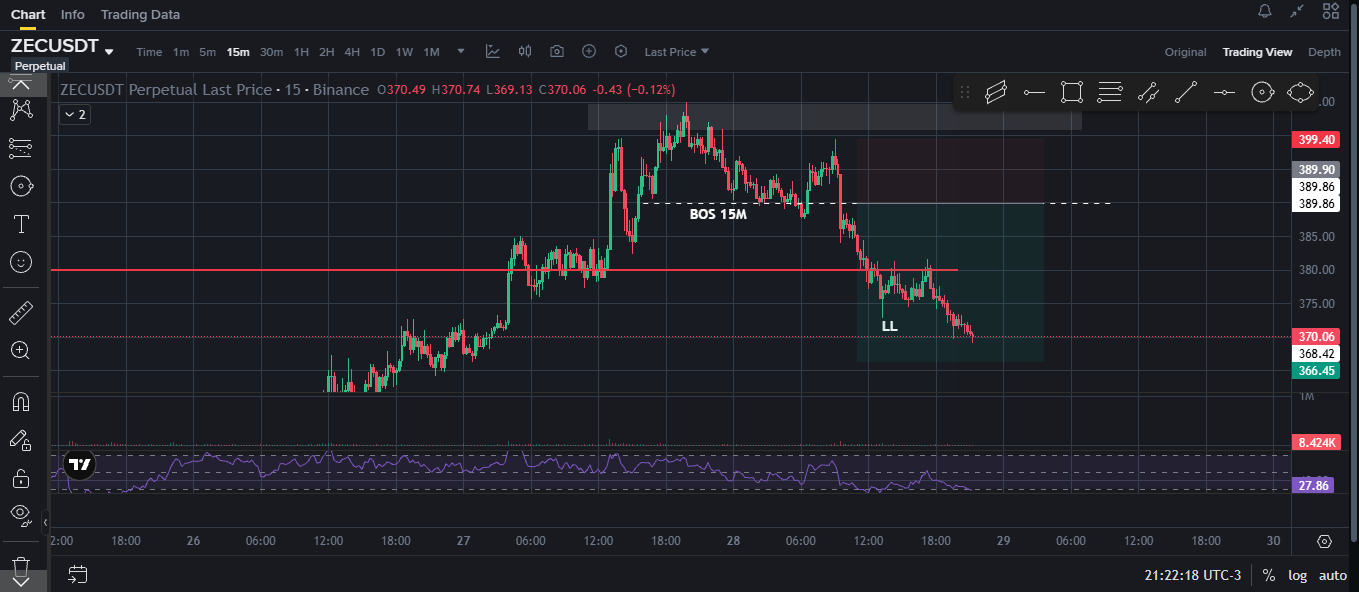Select the rectangle tool in floating toolbar
1359x592 pixels.
[x=1072, y=93]
